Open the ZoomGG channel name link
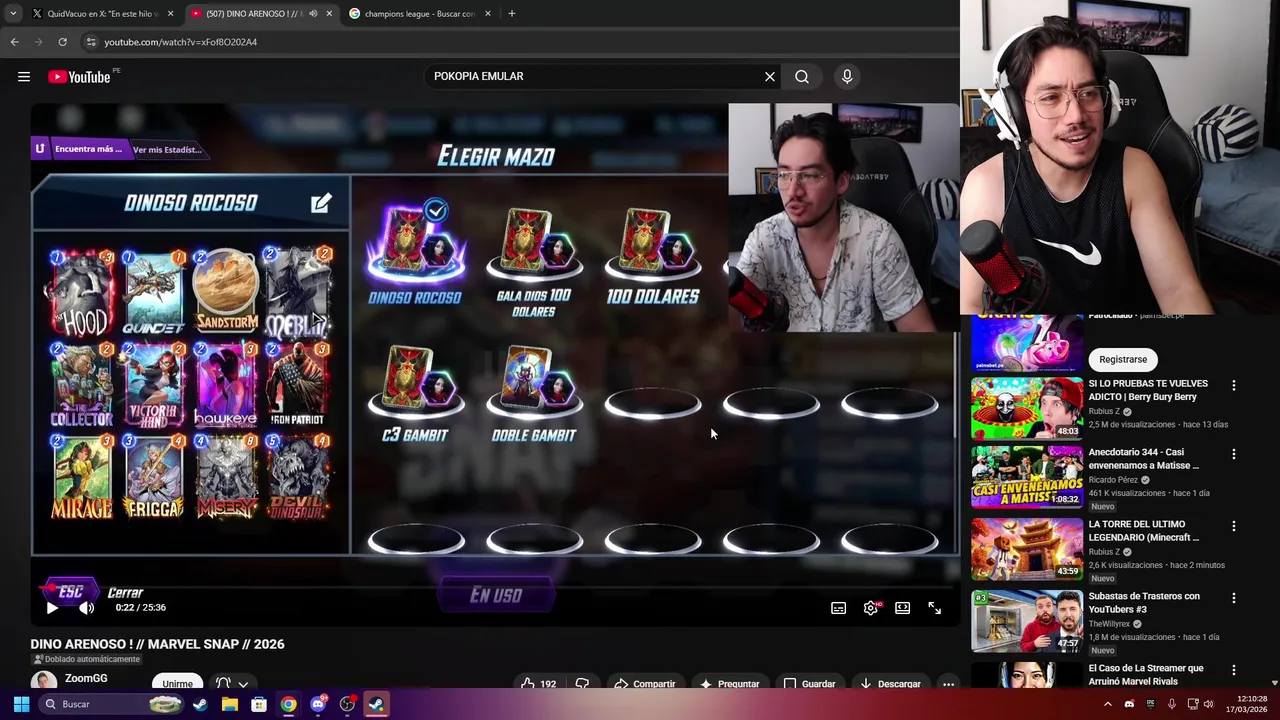1280x720 pixels. click(x=86, y=678)
